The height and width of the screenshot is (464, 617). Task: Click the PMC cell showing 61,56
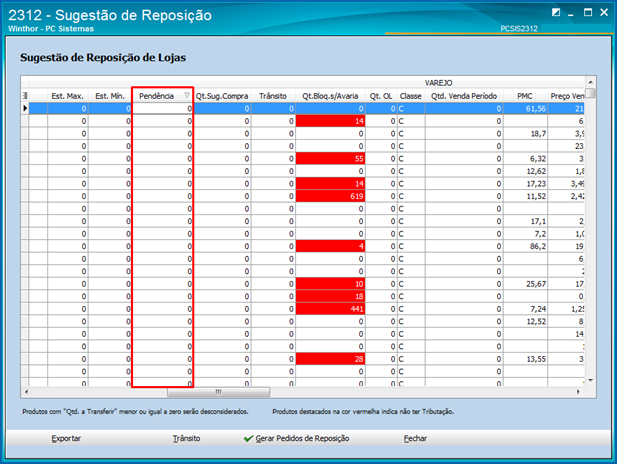click(x=525, y=109)
